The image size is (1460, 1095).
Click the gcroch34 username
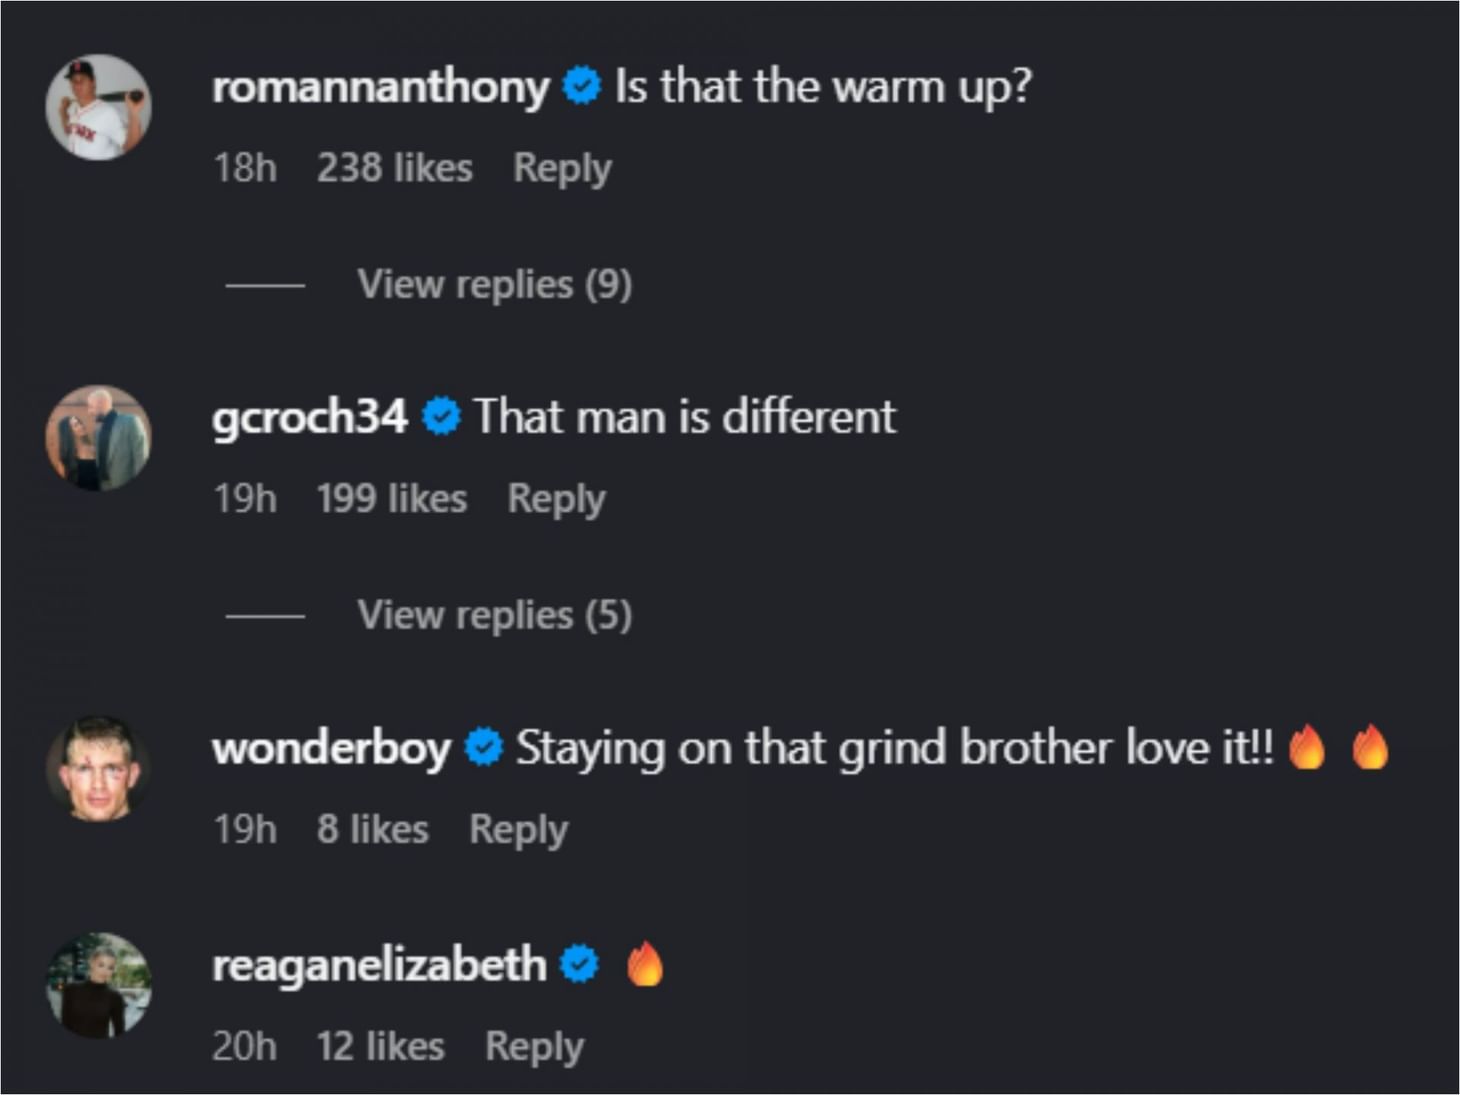tap(310, 417)
